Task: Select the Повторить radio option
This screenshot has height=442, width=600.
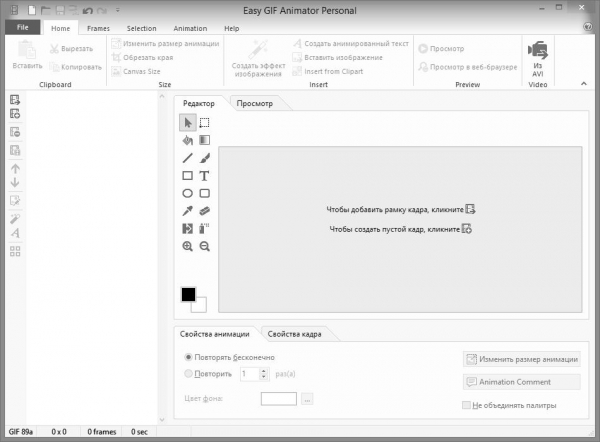Action: pyautogui.click(x=188, y=373)
